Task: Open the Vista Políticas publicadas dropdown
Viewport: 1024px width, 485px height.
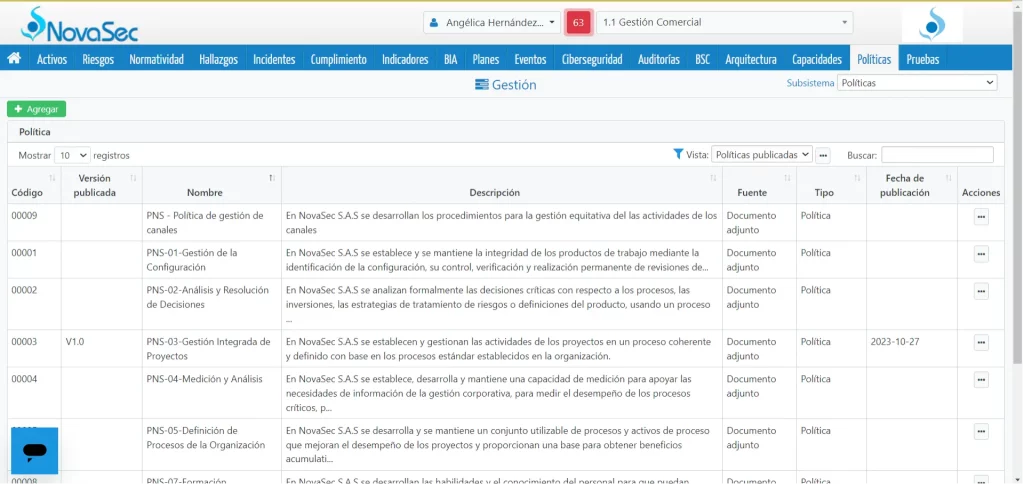Action: (761, 155)
